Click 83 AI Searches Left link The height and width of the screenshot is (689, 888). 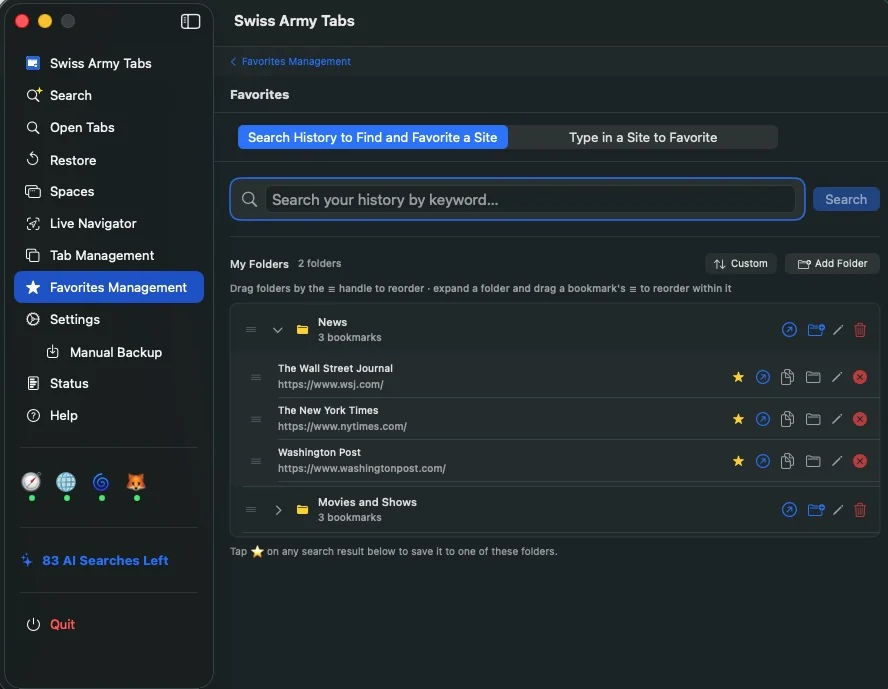click(95, 560)
